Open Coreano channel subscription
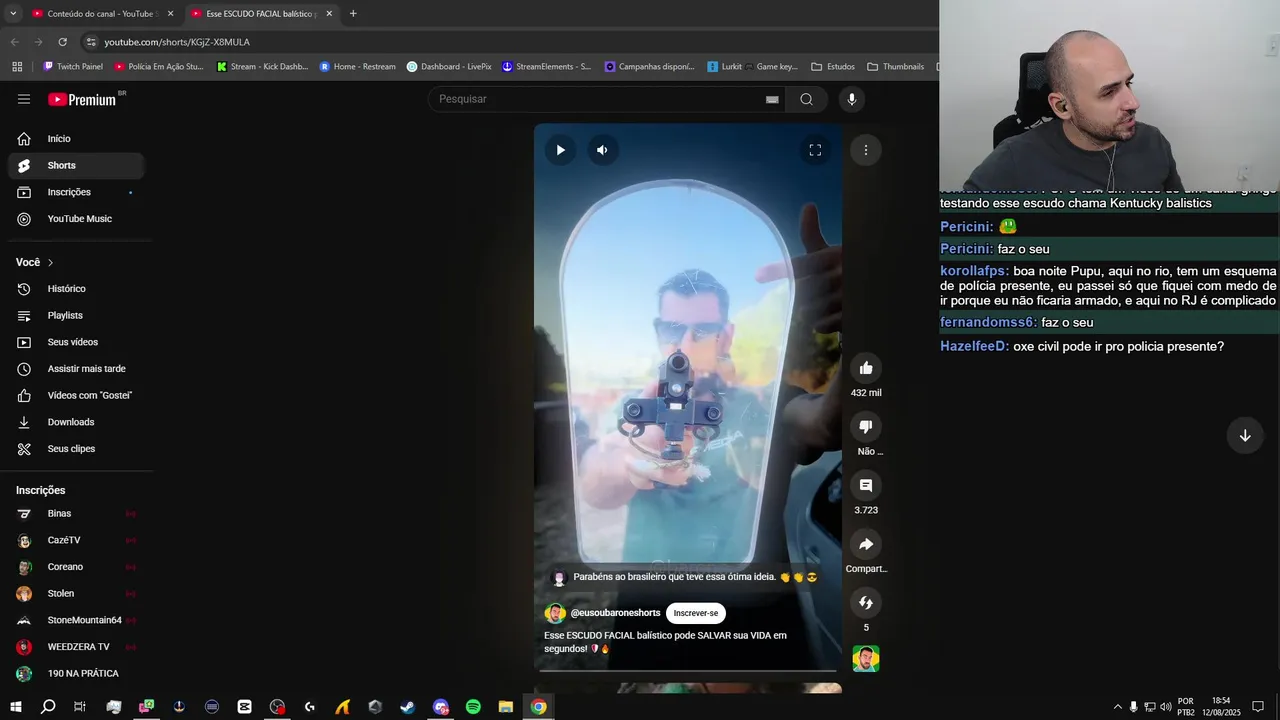 point(76,567)
